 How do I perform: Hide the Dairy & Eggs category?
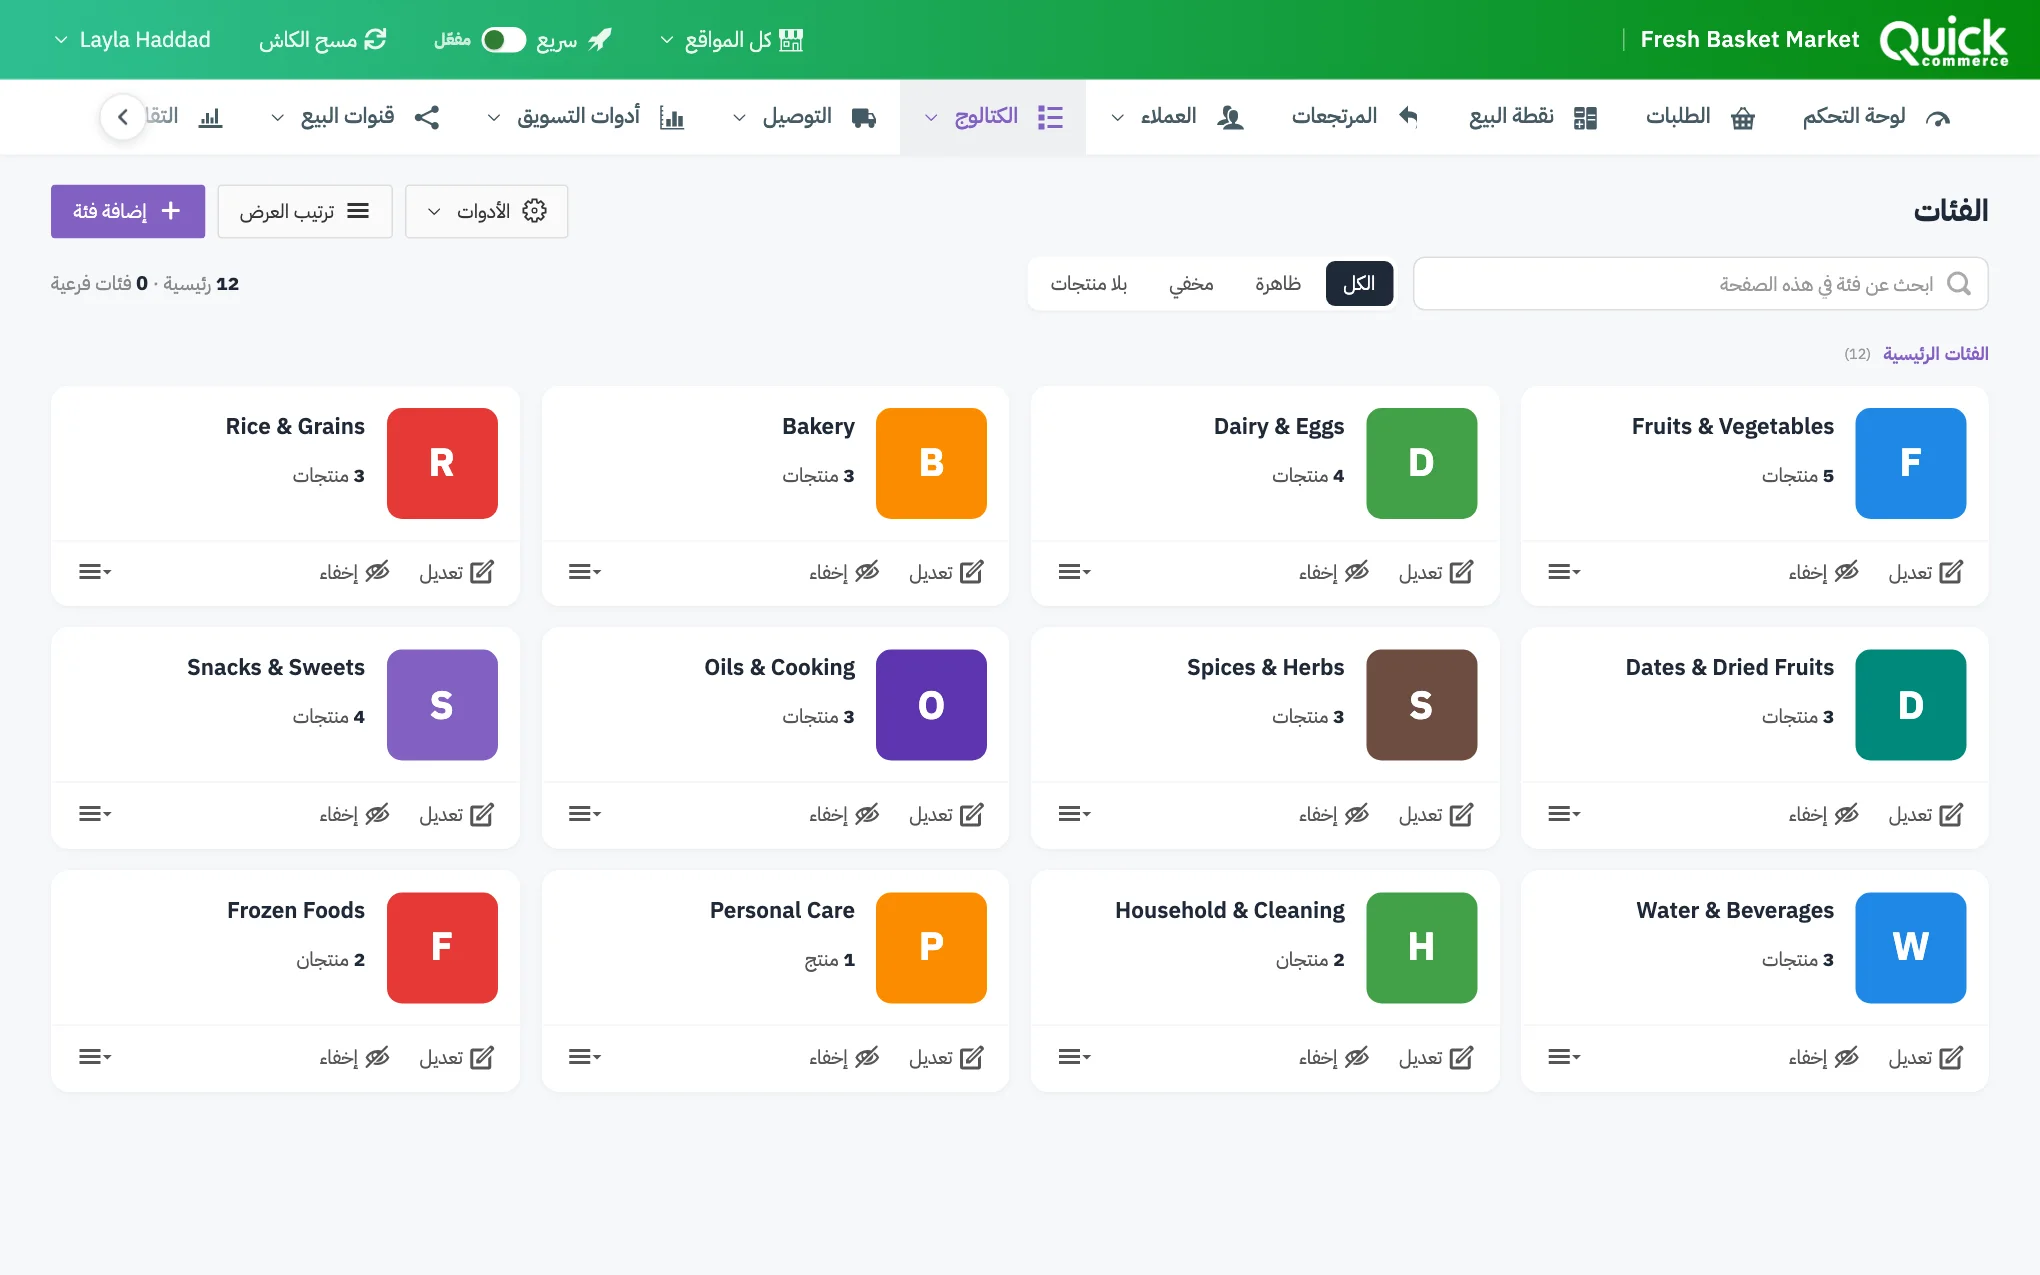pyautogui.click(x=1333, y=572)
